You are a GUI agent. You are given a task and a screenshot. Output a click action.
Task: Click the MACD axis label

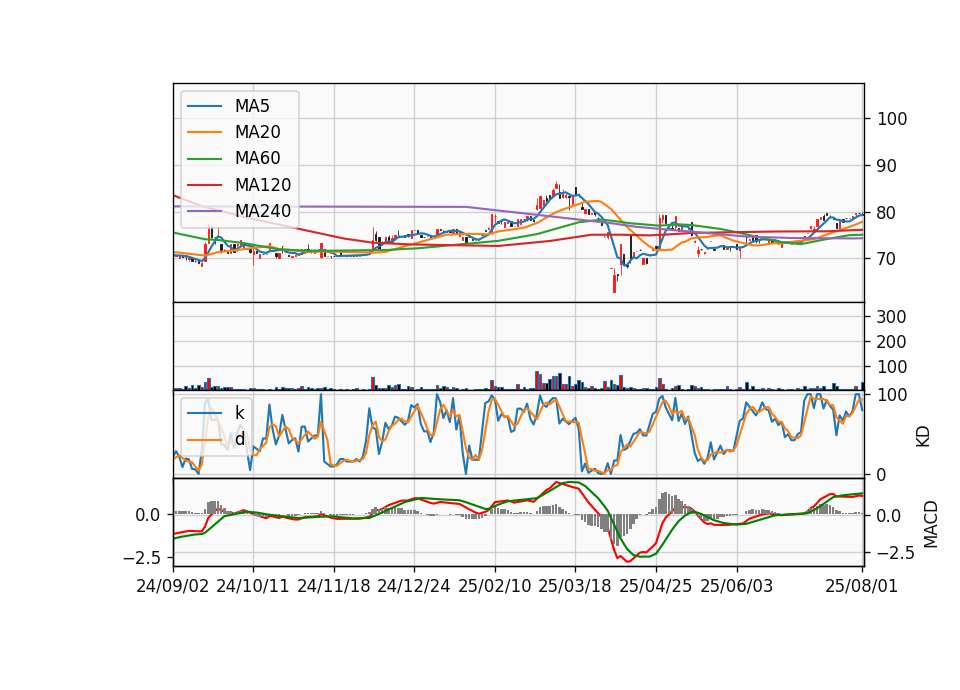click(931, 524)
